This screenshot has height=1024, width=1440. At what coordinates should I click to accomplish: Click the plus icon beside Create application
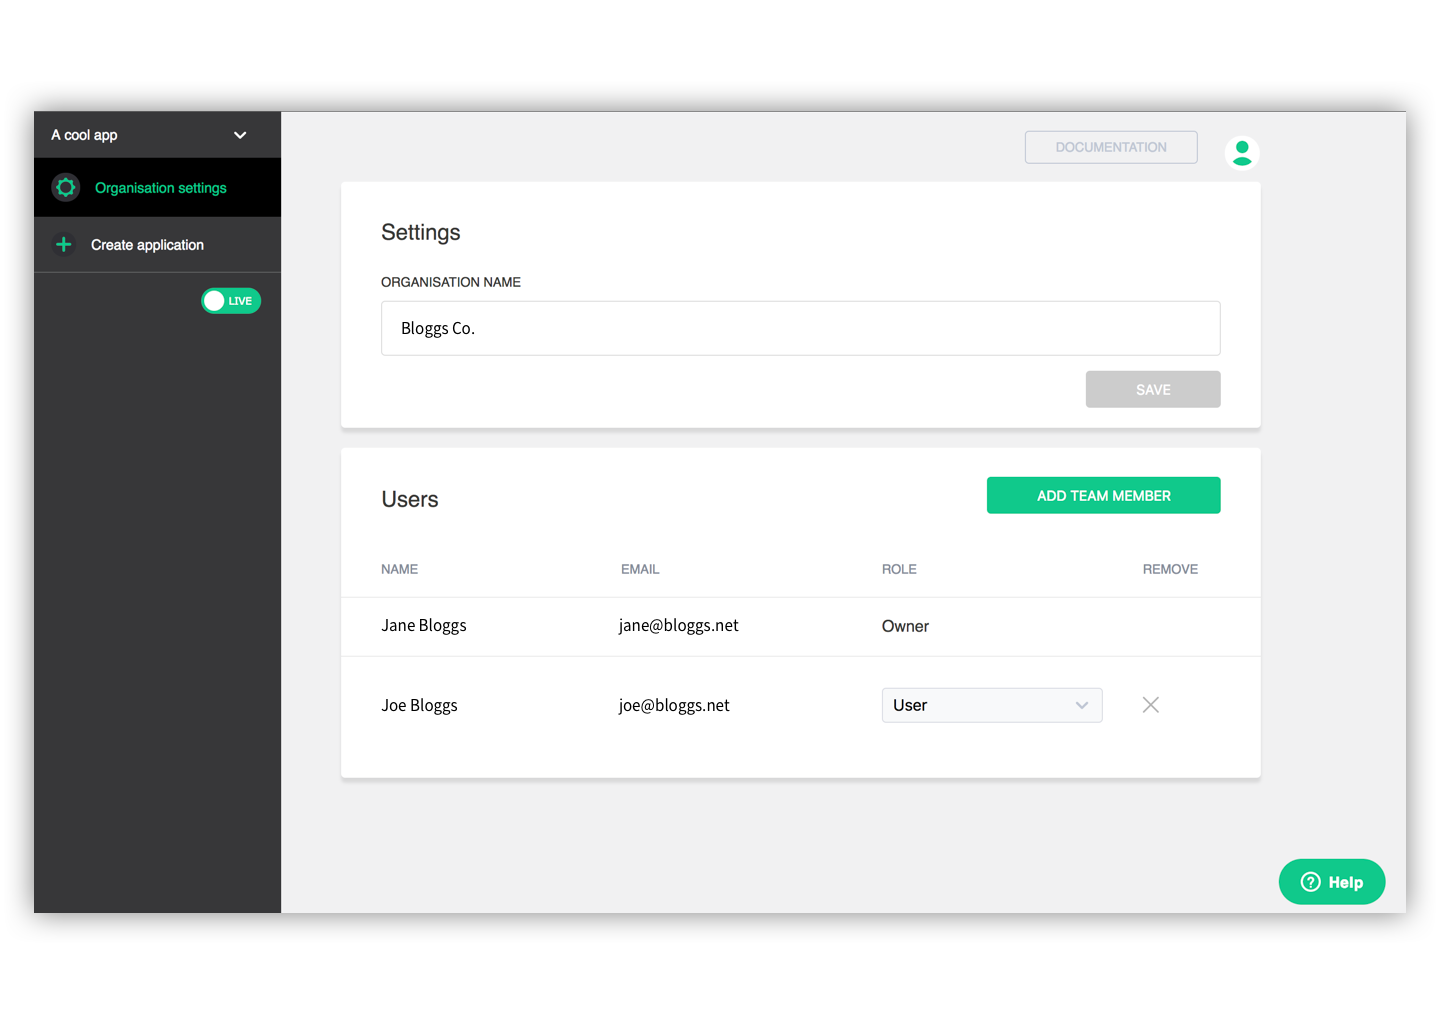point(64,244)
